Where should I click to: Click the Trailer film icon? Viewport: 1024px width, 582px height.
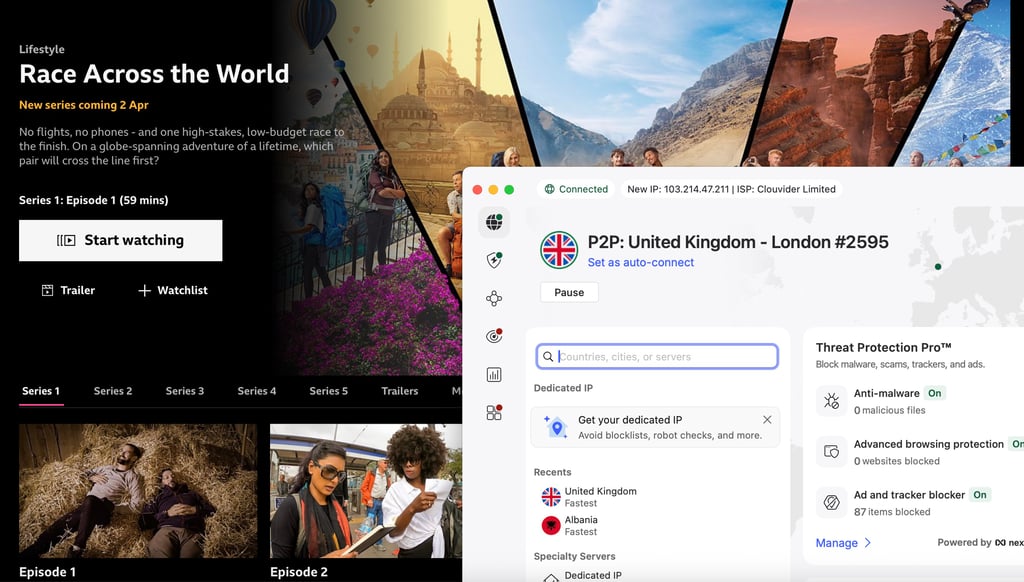48,290
